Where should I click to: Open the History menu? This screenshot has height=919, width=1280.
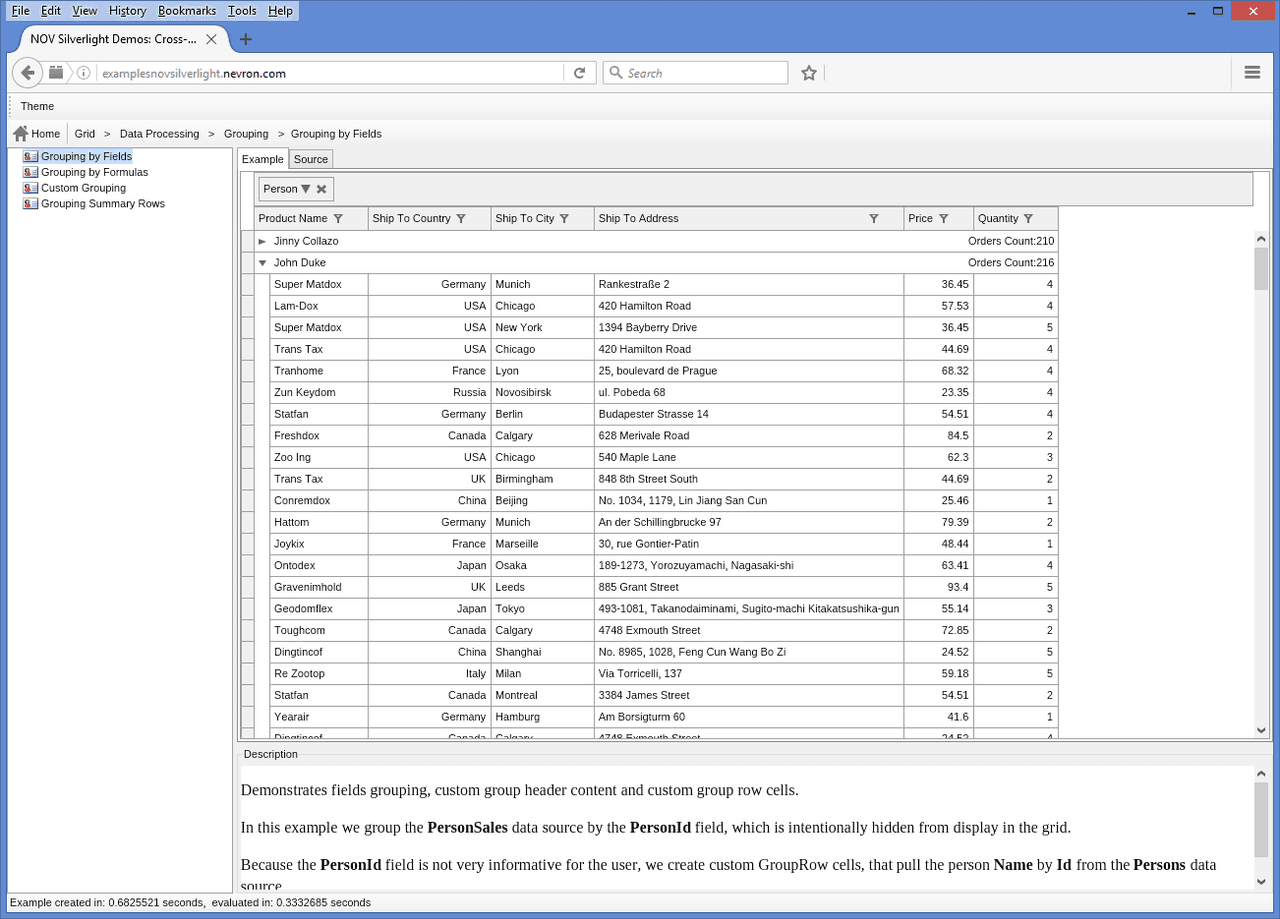[x=128, y=10]
